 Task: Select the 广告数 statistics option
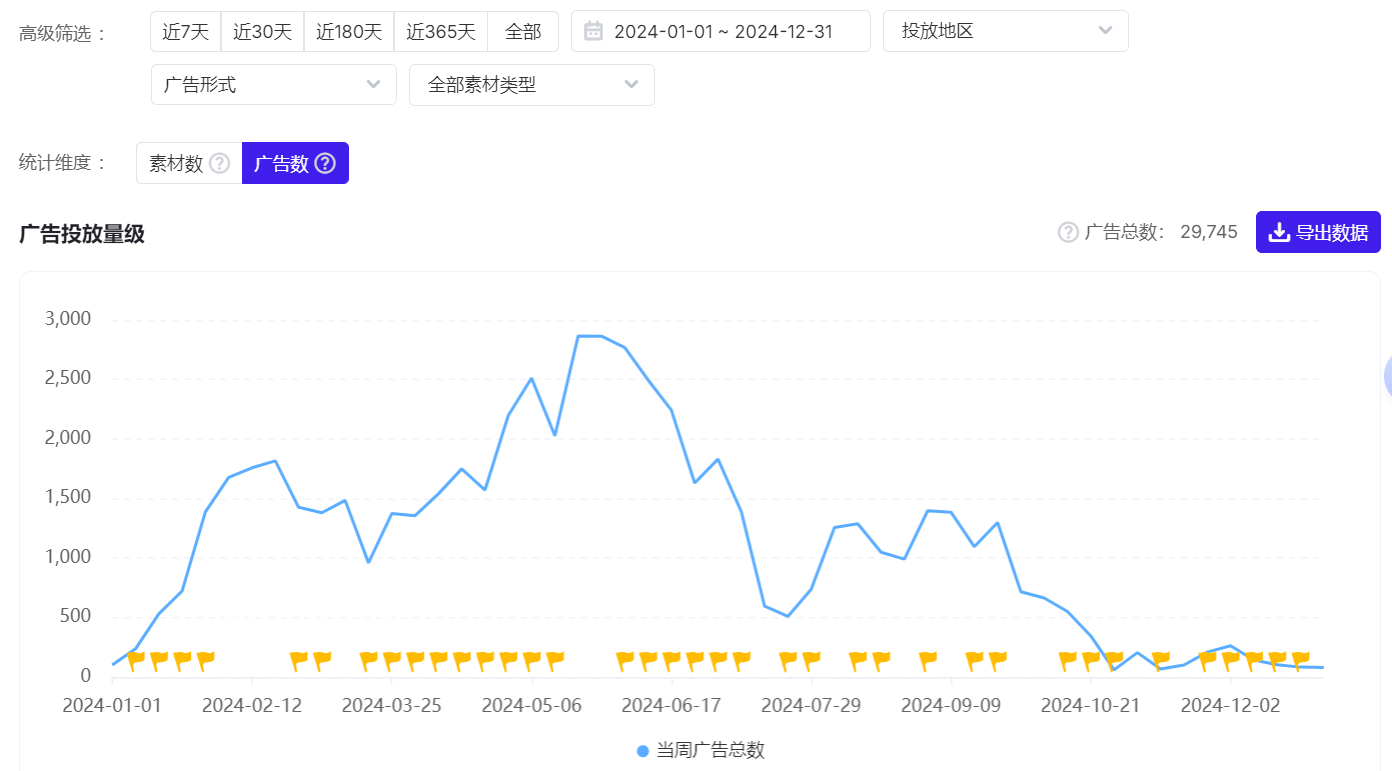[295, 162]
